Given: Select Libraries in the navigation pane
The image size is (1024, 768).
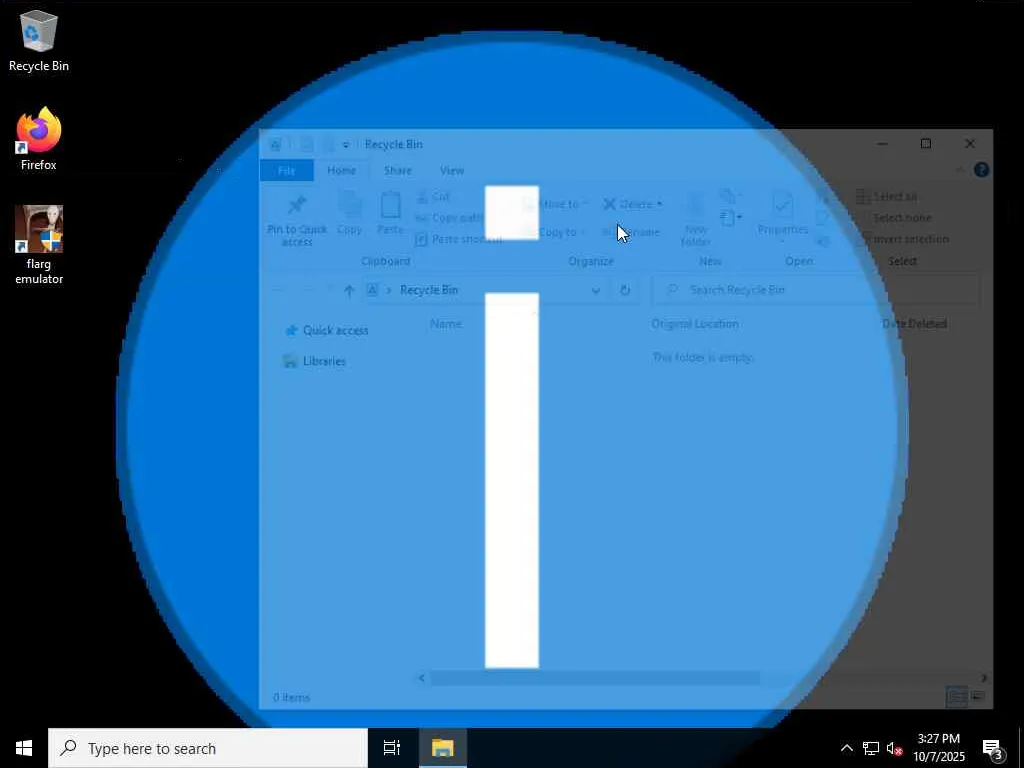Looking at the screenshot, I should (x=315, y=361).
